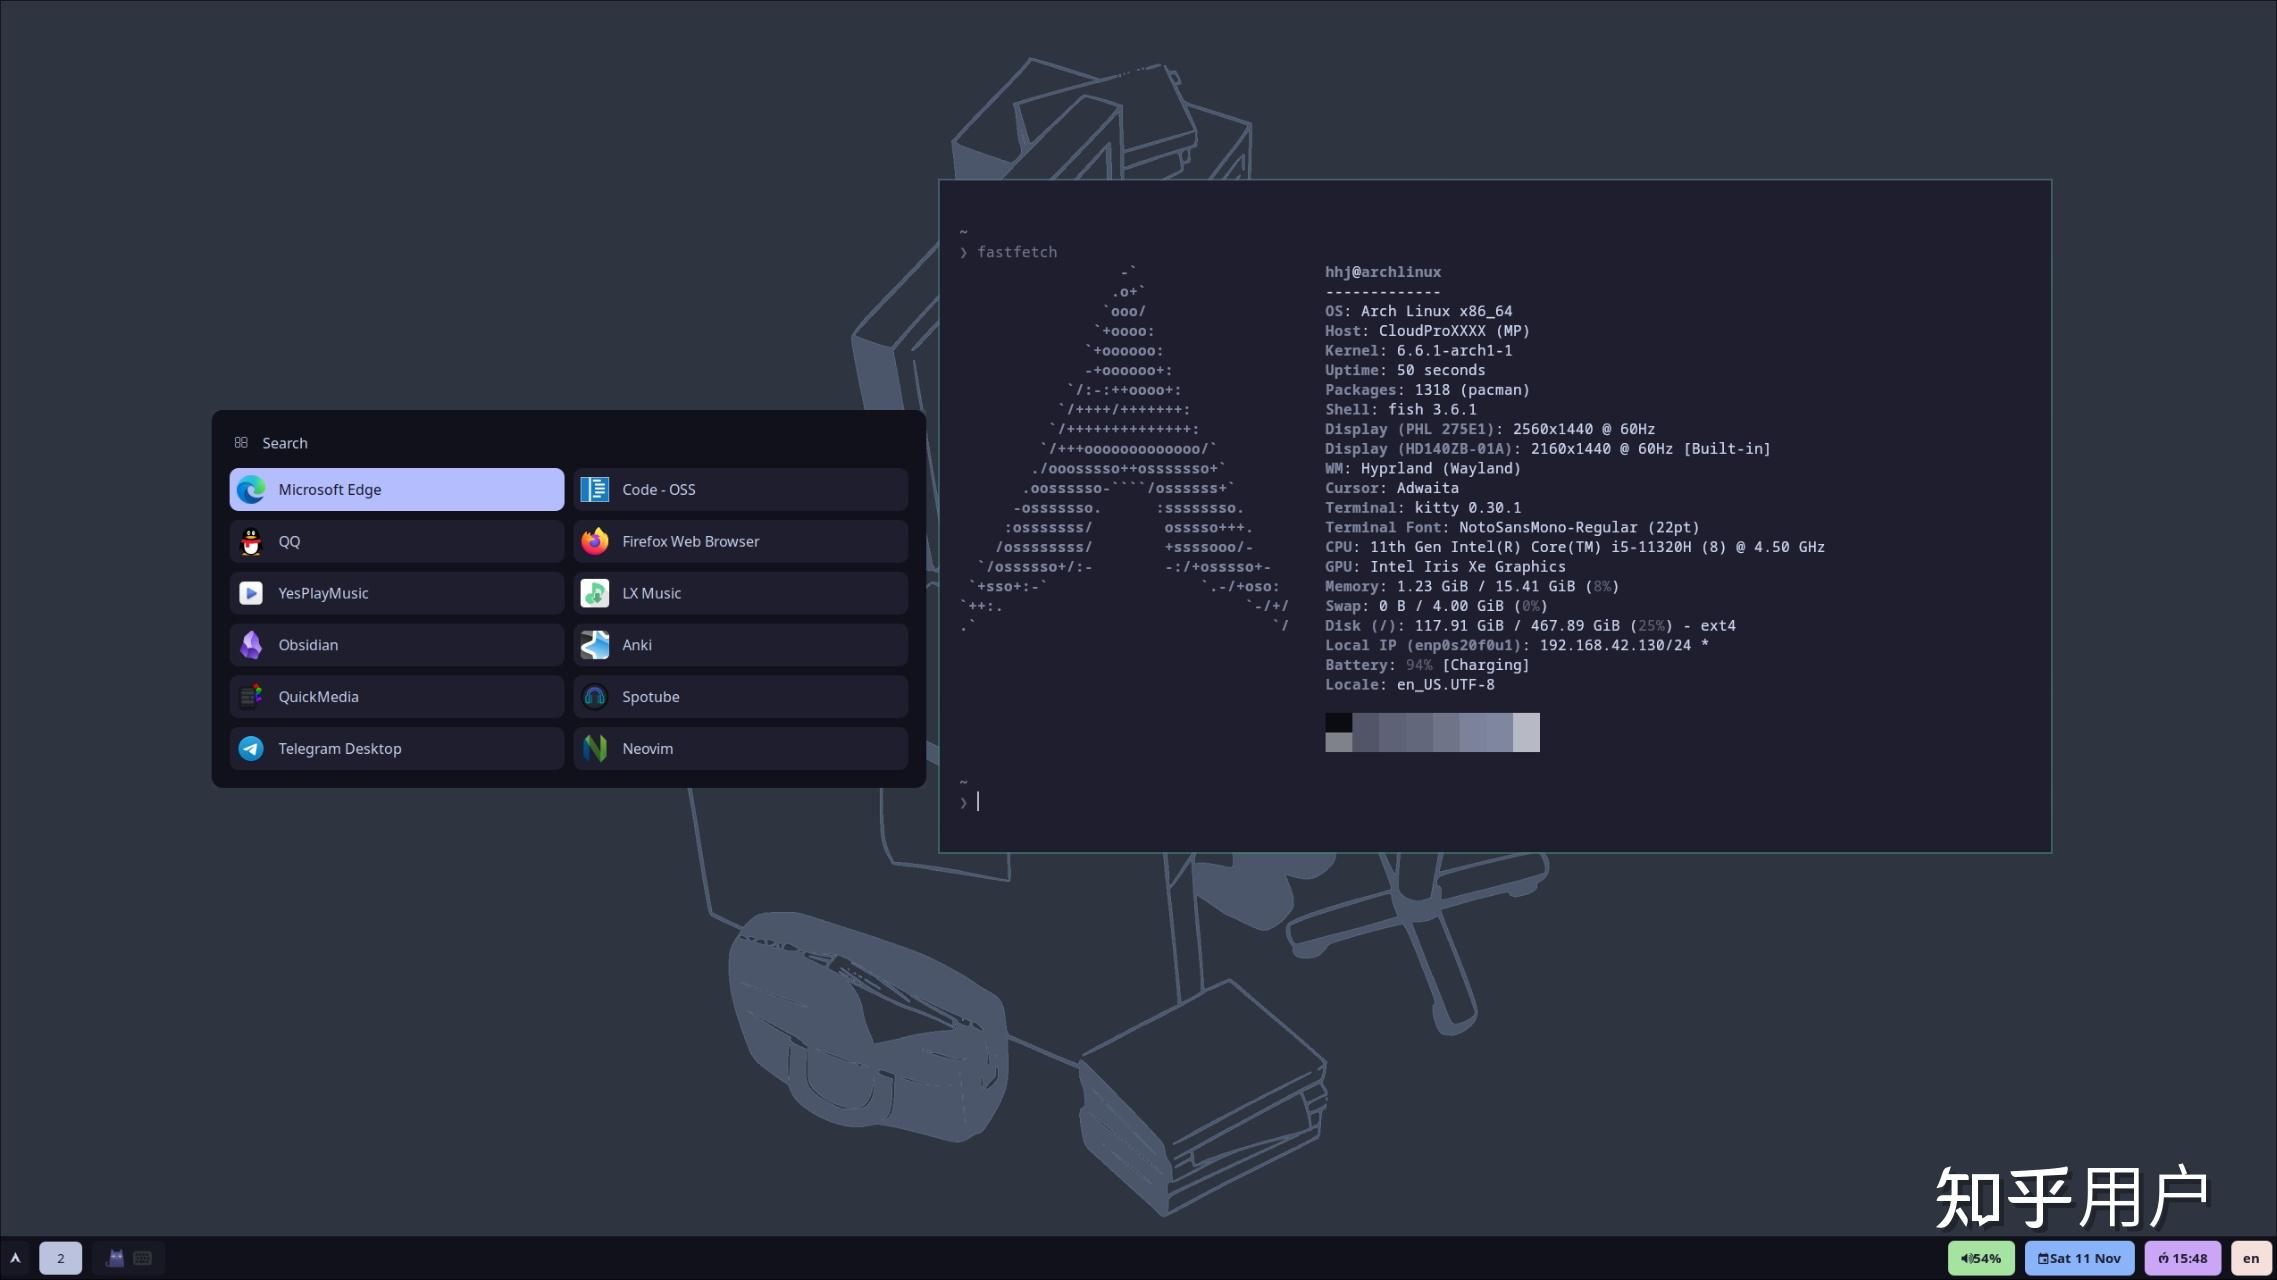Open the Sat 11 Nov date widget

[2079, 1258]
